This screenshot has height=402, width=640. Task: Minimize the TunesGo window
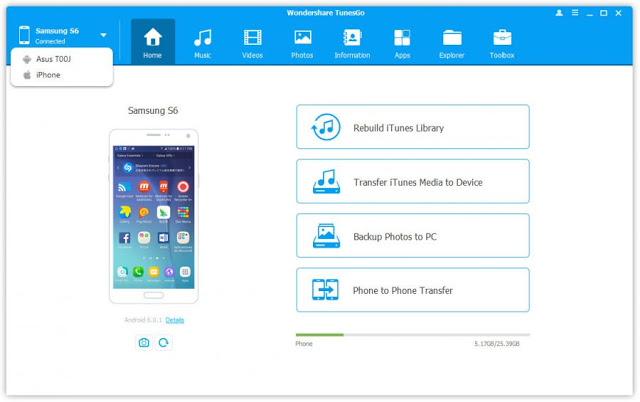(589, 13)
